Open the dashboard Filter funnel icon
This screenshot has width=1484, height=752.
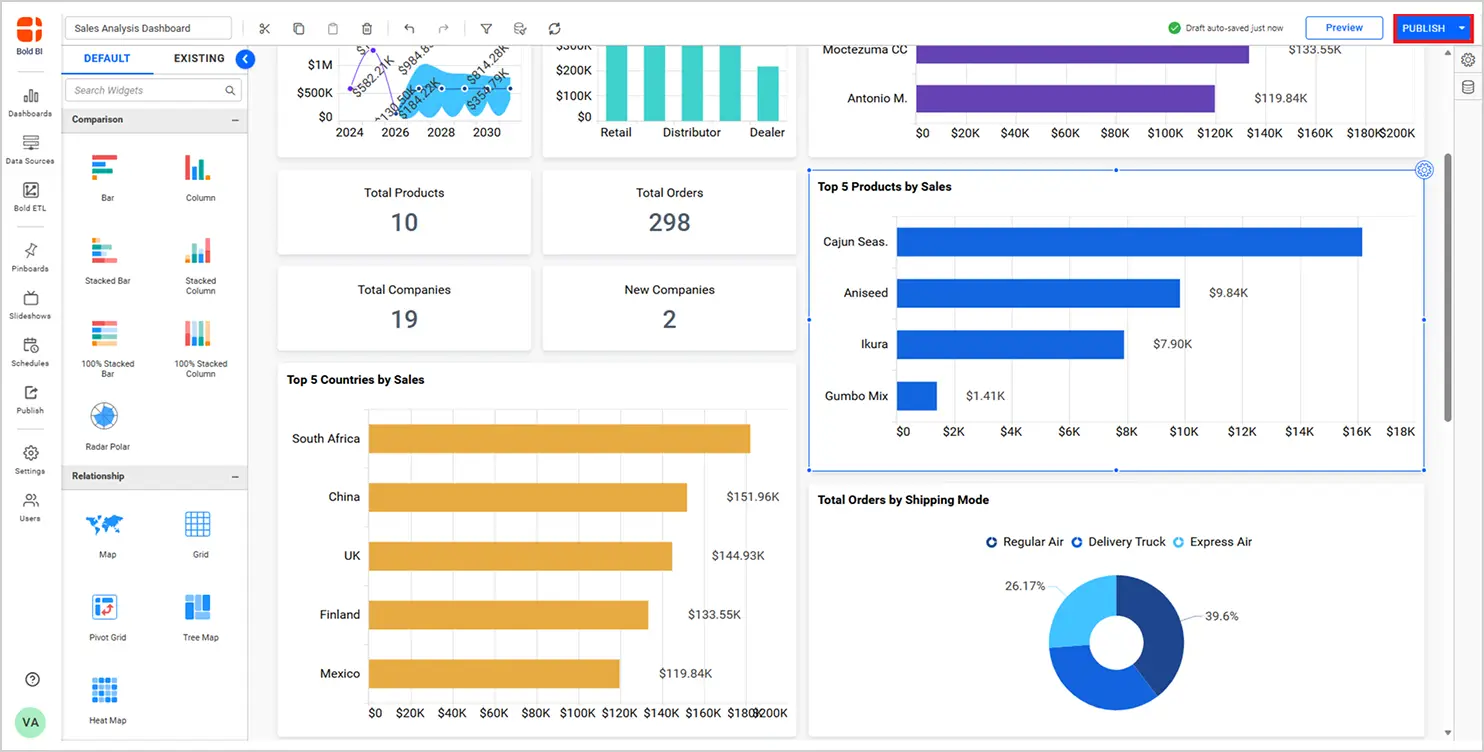pyautogui.click(x=486, y=29)
